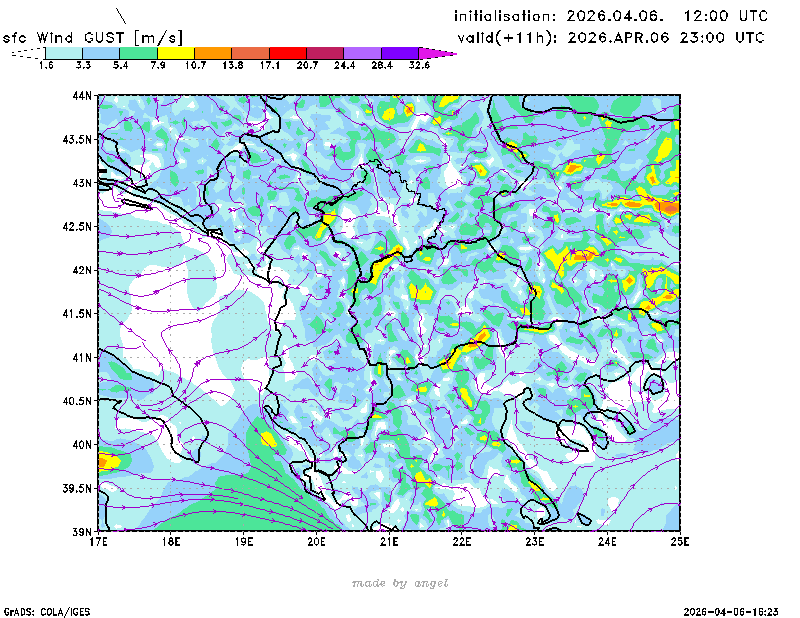Click the 44N latitude axis label

point(82,96)
